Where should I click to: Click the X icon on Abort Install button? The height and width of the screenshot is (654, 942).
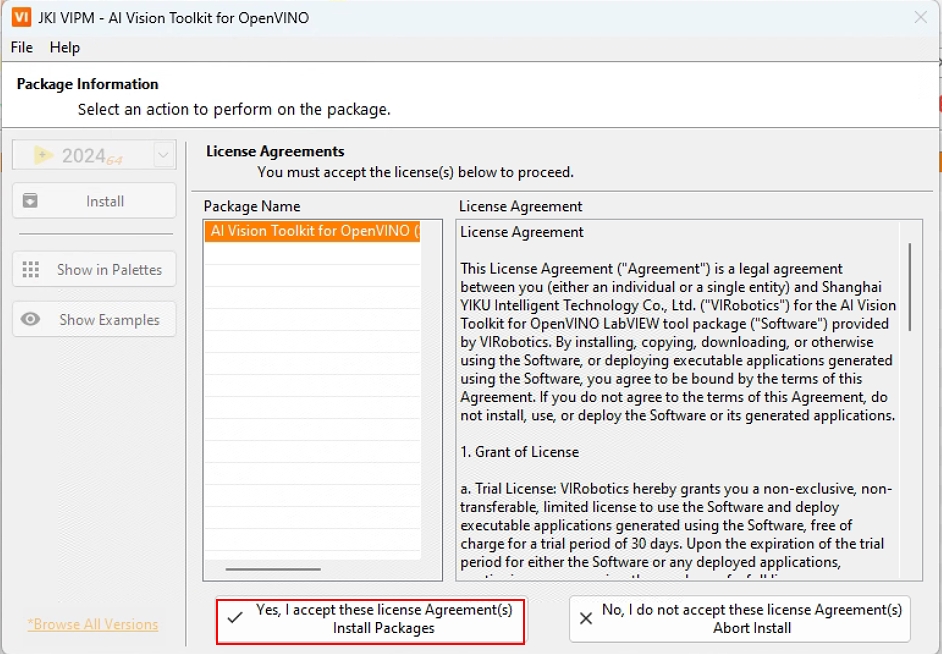[x=586, y=619]
